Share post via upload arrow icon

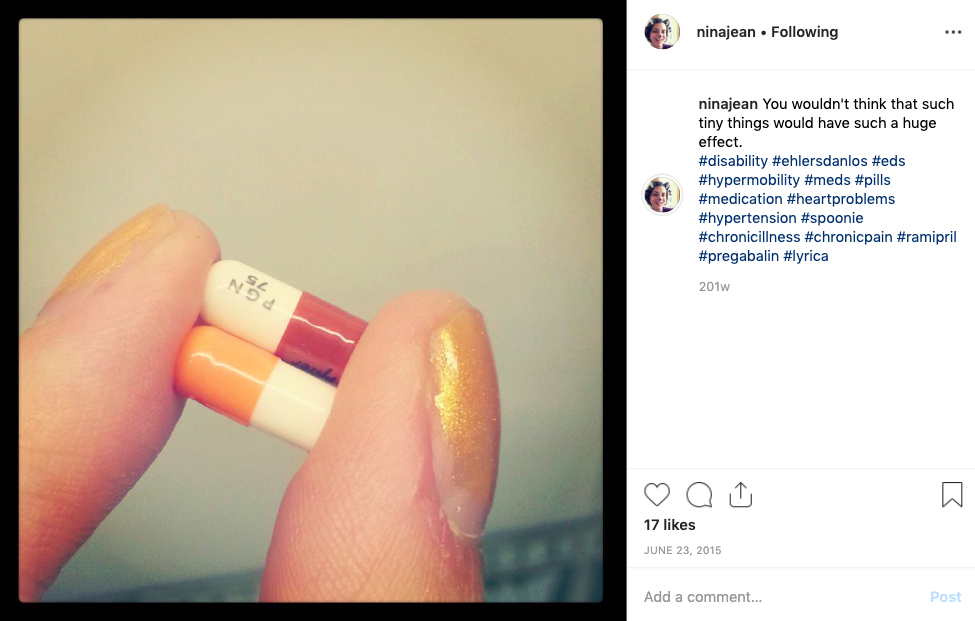point(741,494)
